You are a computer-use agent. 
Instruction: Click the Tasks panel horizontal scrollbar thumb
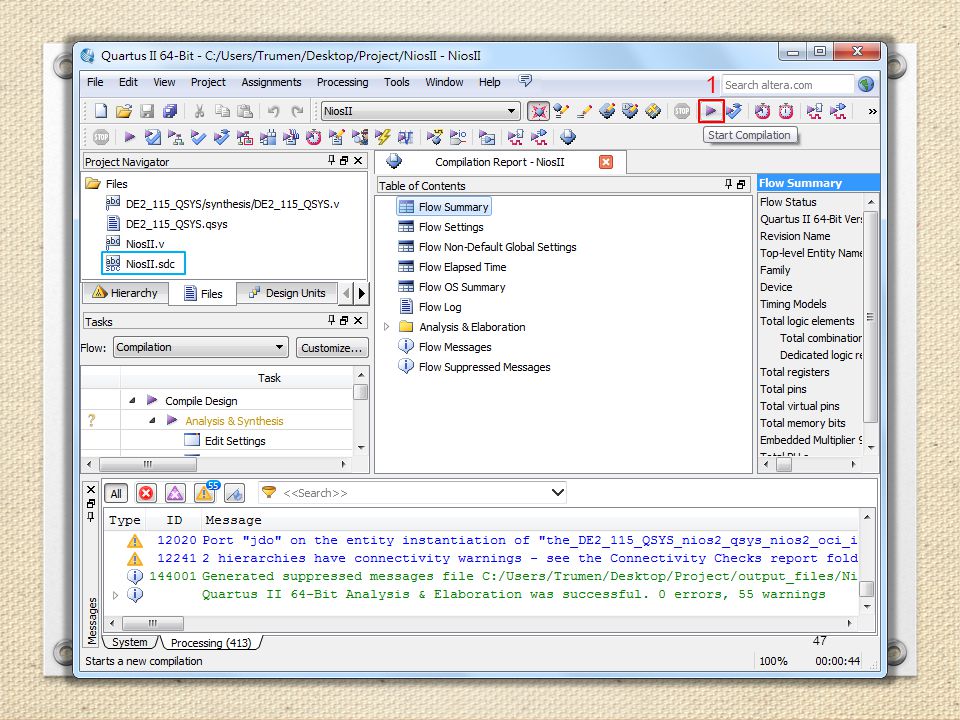click(148, 464)
